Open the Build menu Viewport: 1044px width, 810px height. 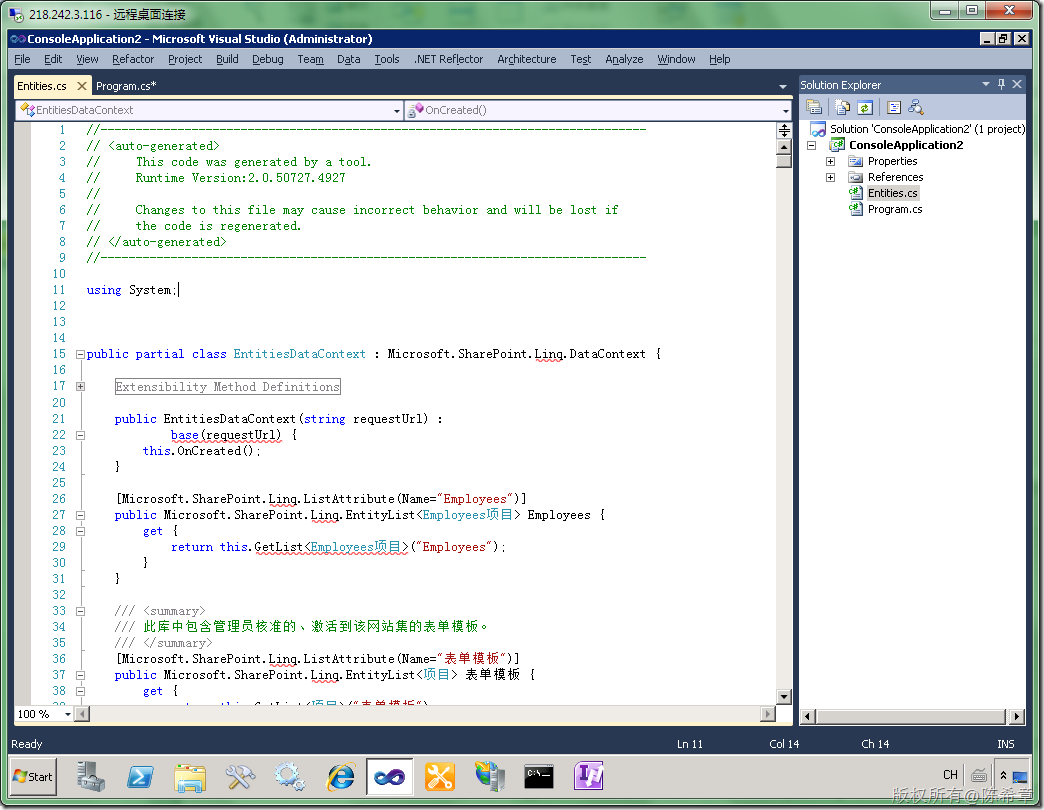[x=227, y=59]
